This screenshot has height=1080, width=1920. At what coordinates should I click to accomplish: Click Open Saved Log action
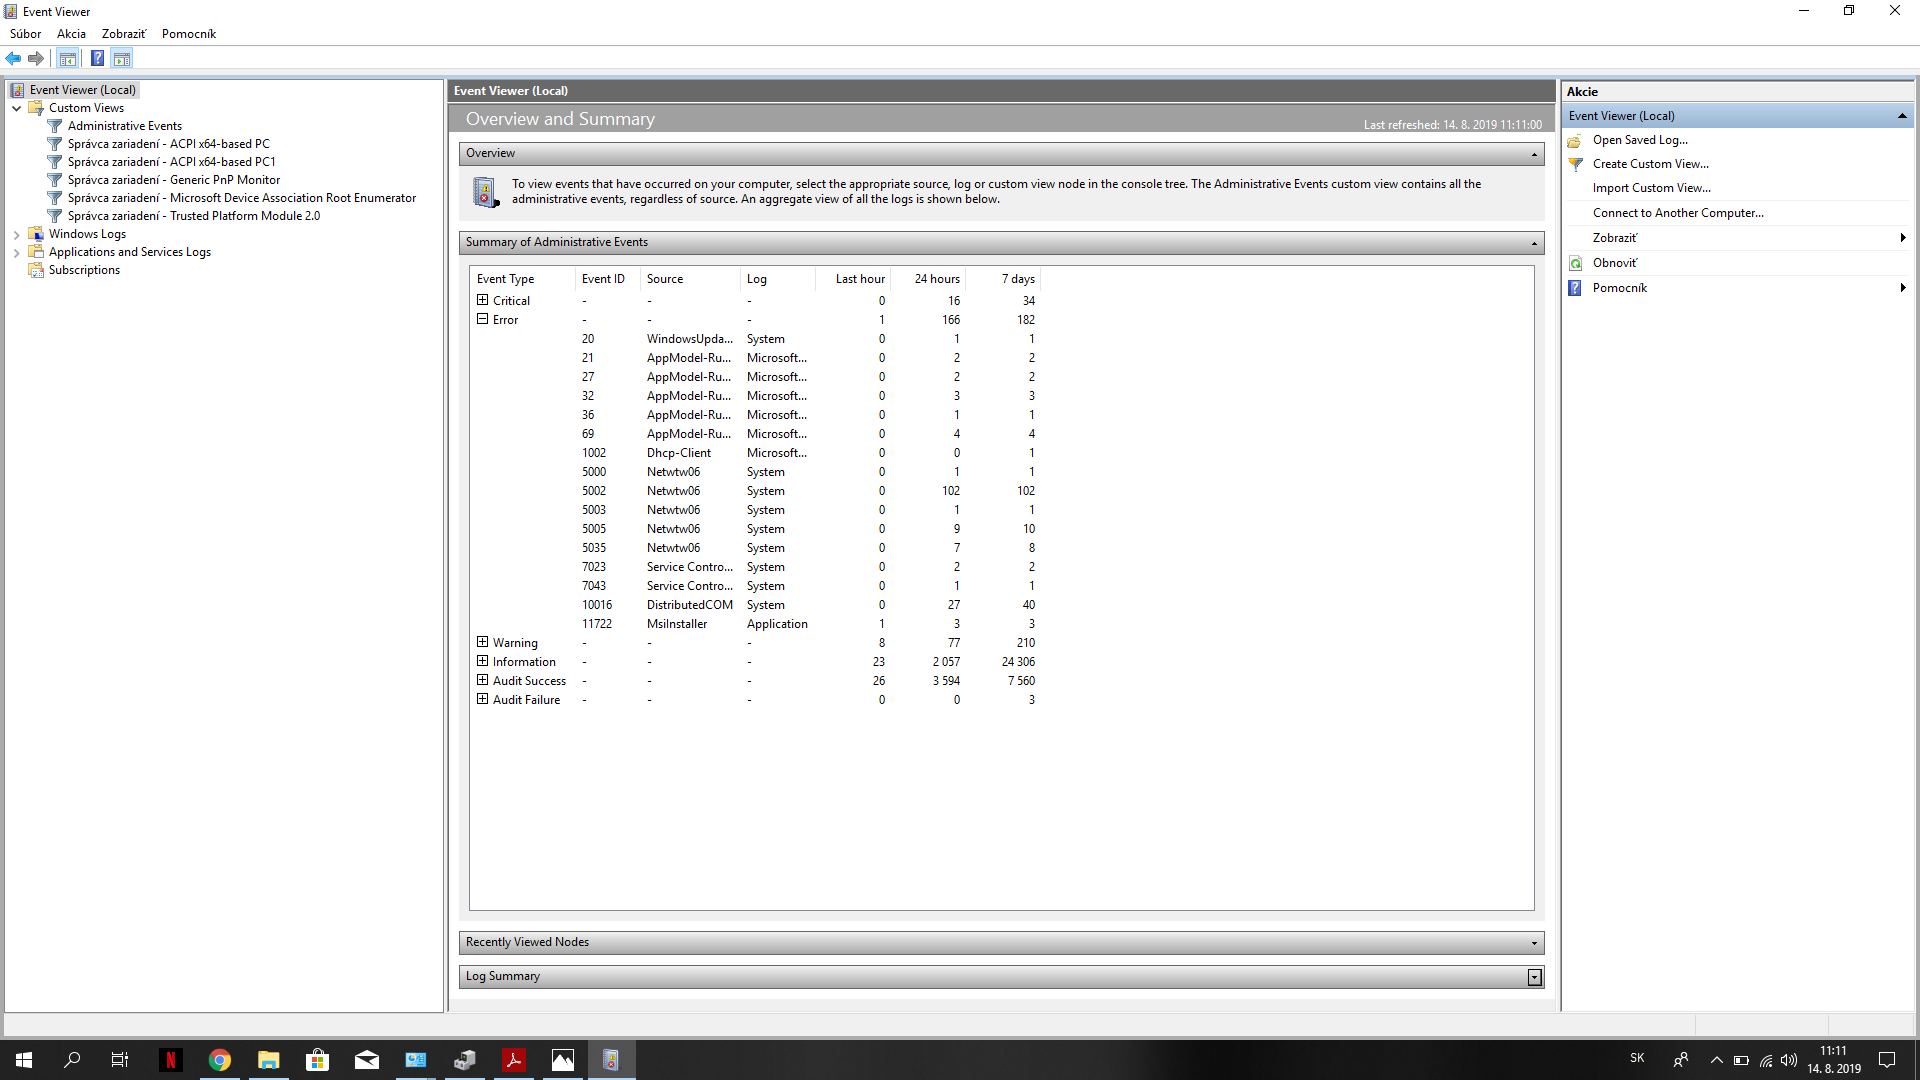1640,140
